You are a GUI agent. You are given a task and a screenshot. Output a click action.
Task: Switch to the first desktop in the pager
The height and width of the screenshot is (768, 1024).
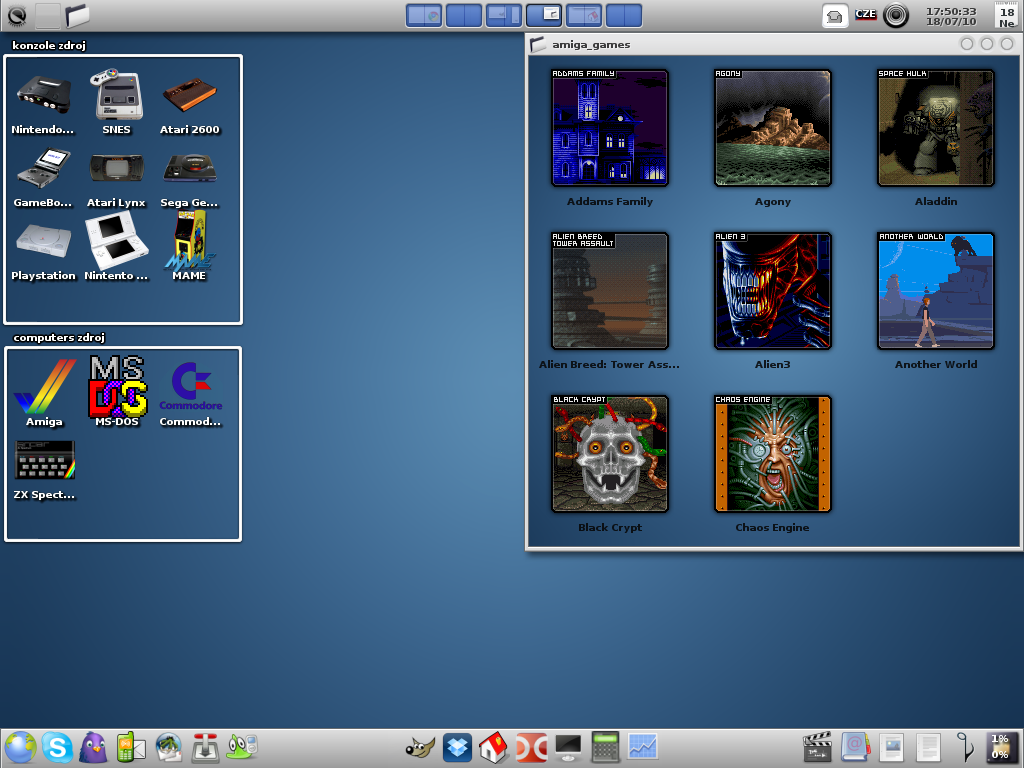[424, 15]
